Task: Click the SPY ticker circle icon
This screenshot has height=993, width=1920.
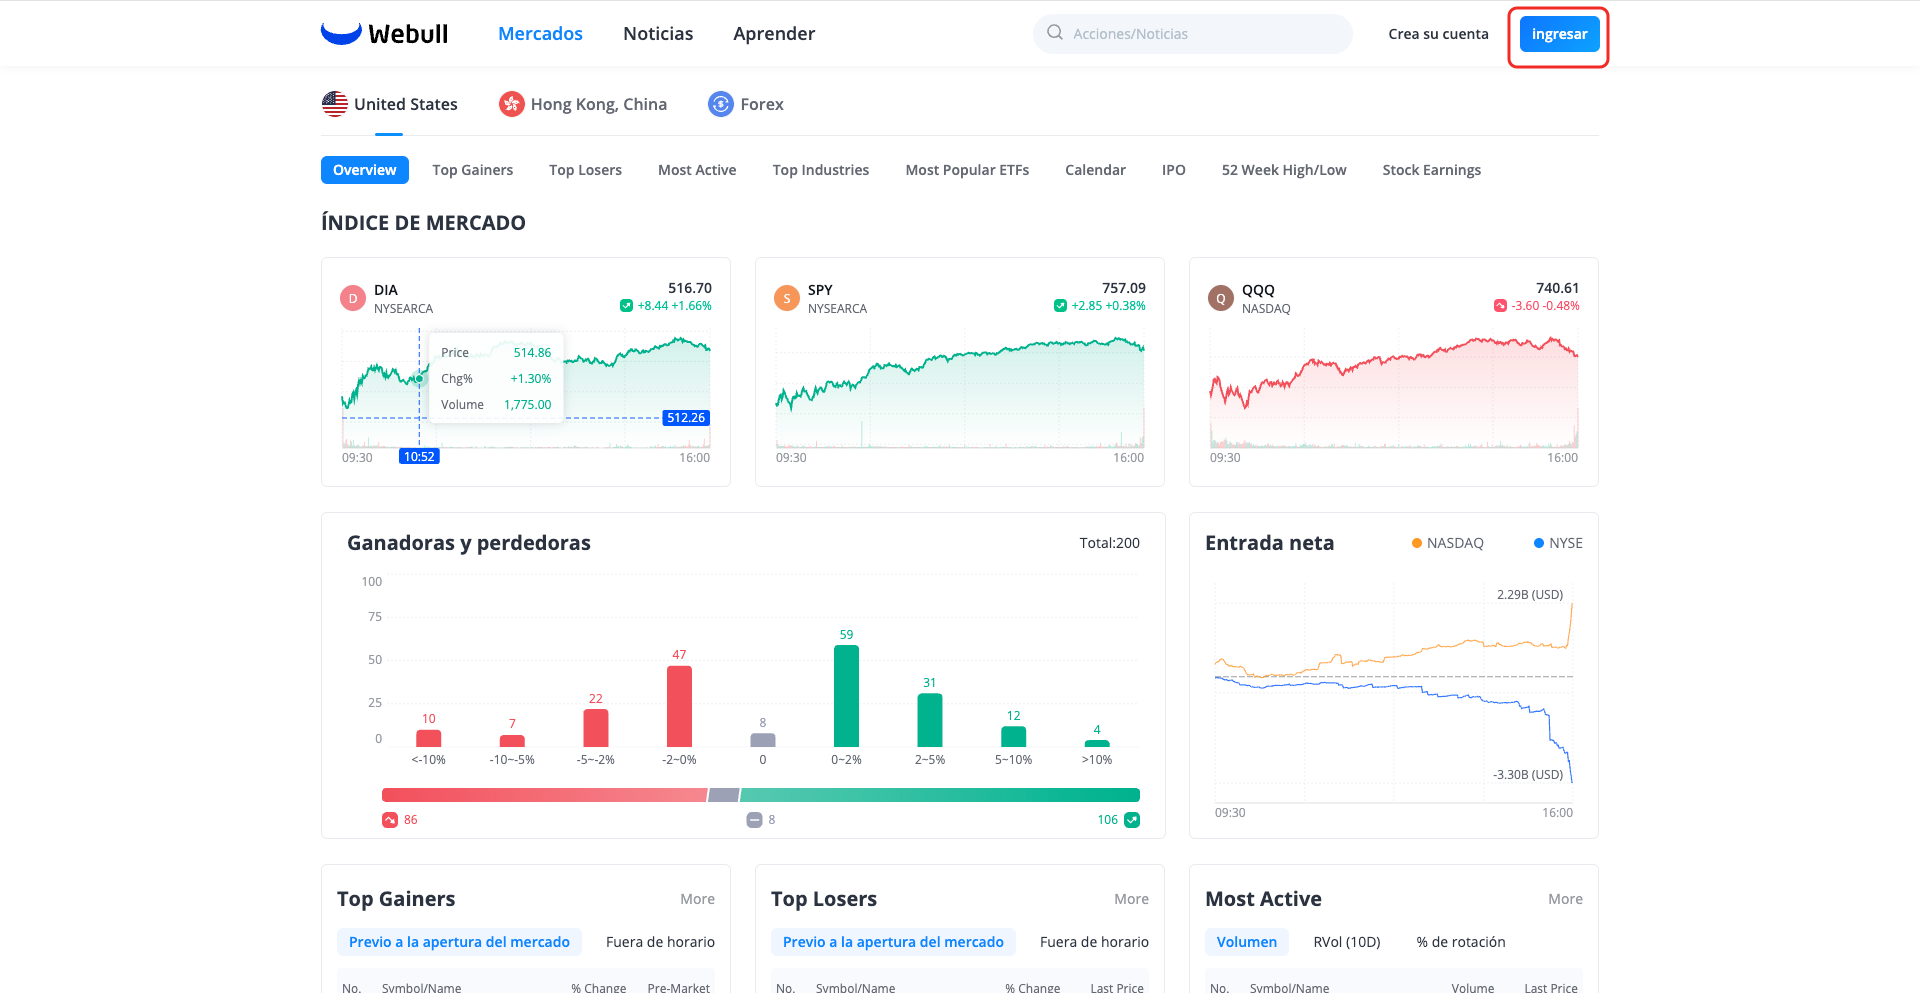Action: click(787, 298)
